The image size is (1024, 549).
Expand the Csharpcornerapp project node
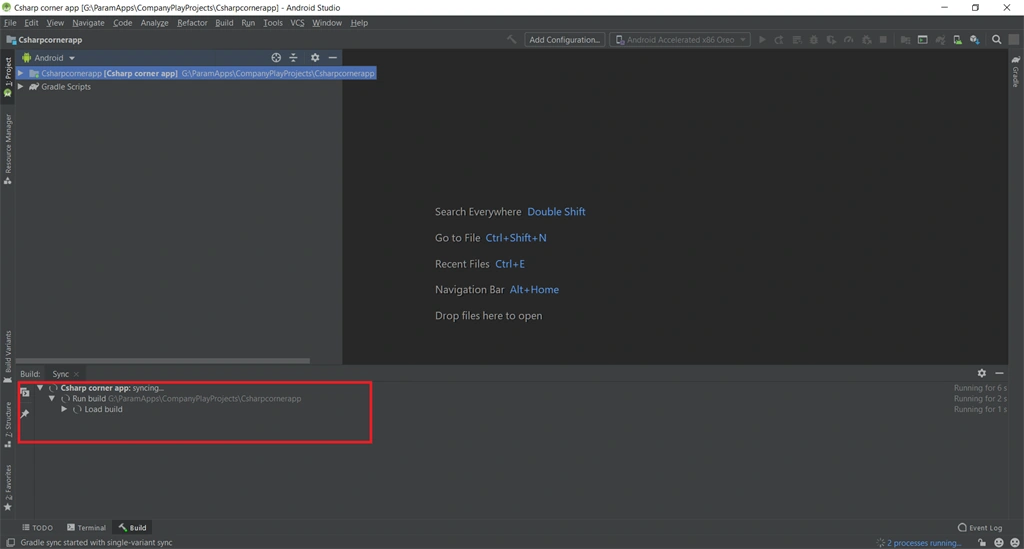tap(21, 73)
